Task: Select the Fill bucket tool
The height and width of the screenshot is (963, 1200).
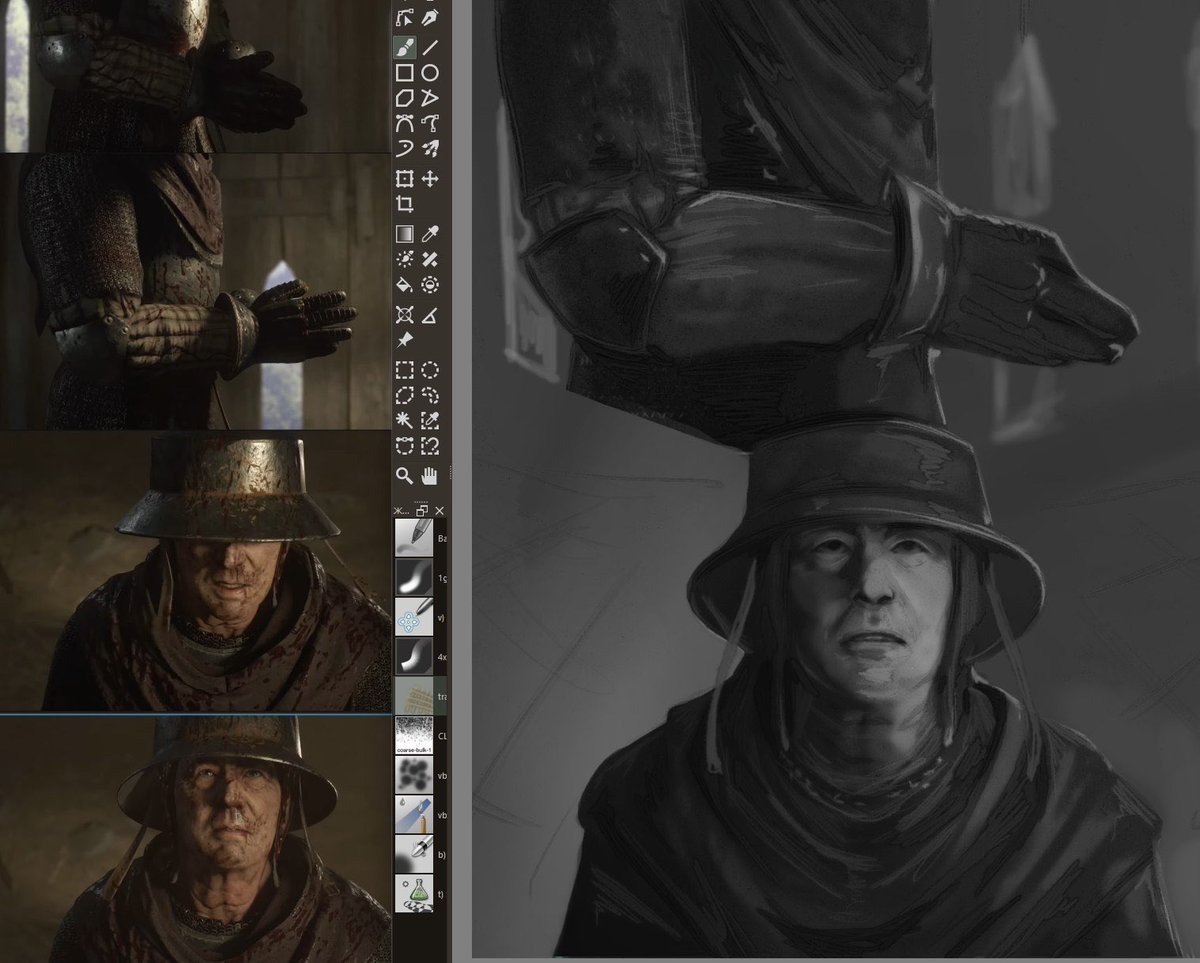Action: [x=405, y=285]
